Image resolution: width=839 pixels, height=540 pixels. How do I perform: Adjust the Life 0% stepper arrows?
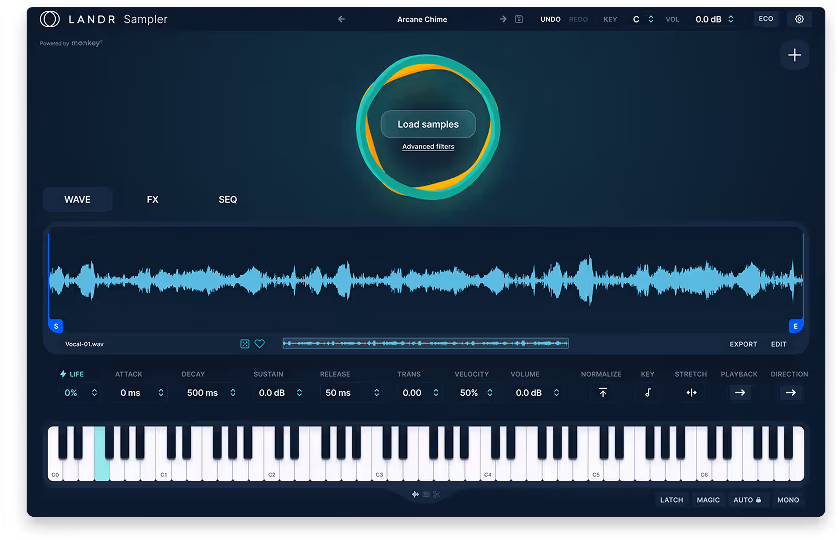94,393
